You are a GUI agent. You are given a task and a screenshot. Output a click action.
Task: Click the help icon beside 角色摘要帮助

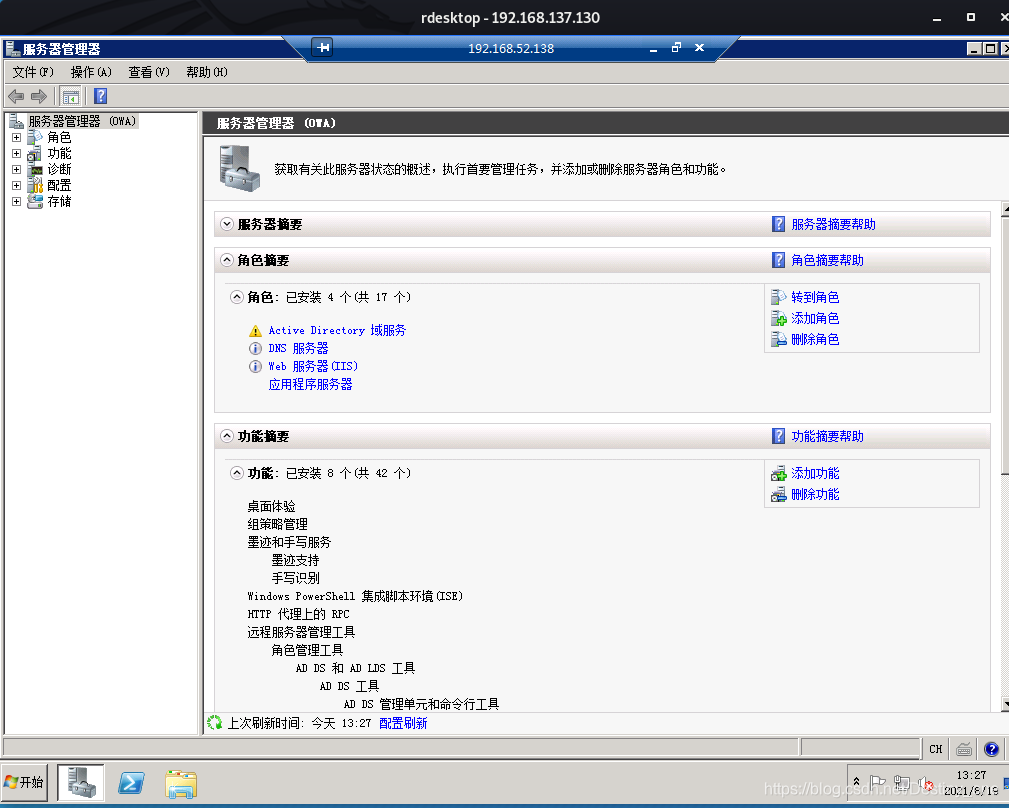pyautogui.click(x=779, y=260)
